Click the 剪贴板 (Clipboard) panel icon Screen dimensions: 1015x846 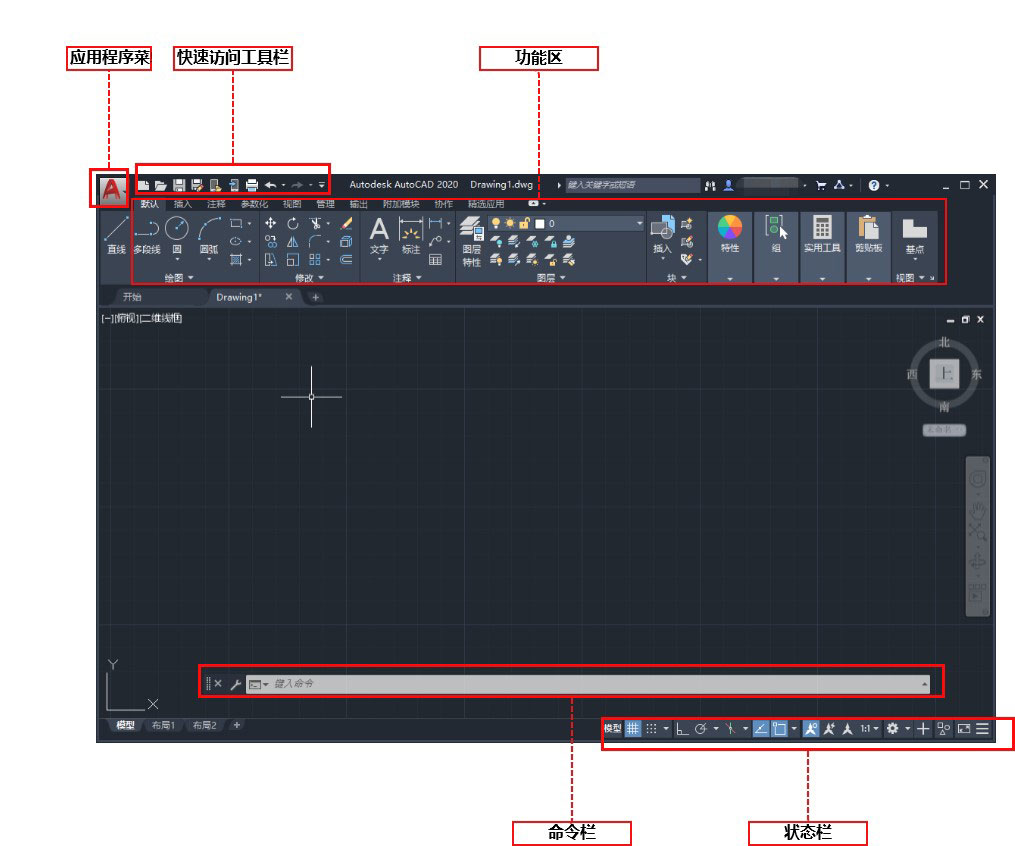click(x=866, y=225)
